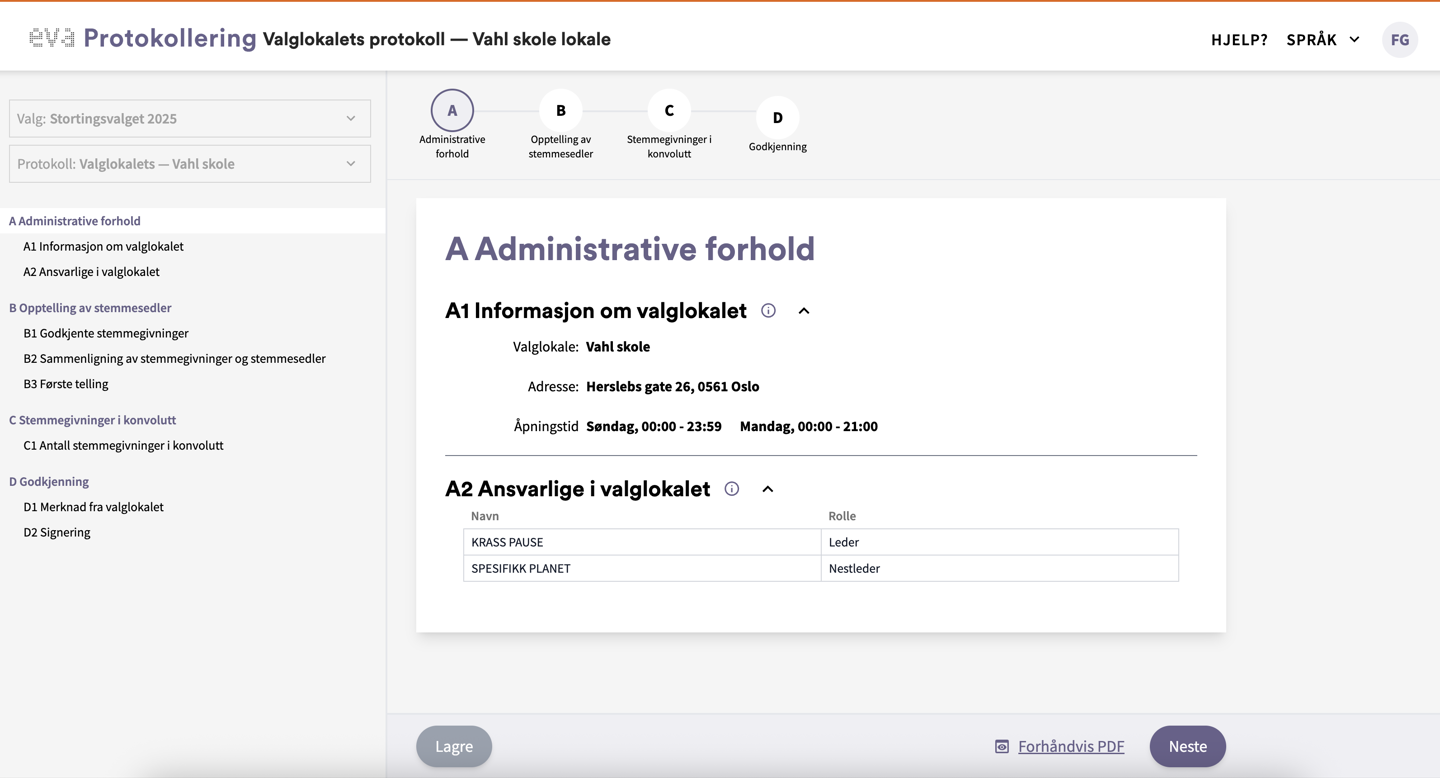Expand the SPRÅK language menu
The image size is (1440, 778).
click(1322, 39)
